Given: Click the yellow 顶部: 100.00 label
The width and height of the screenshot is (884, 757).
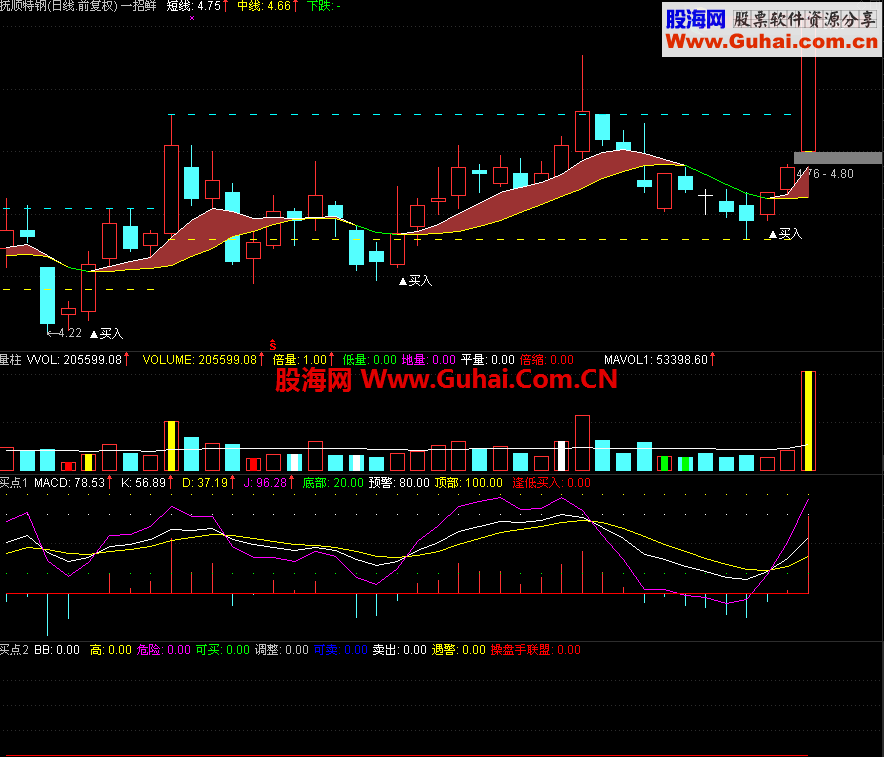Looking at the screenshot, I should point(468,483).
